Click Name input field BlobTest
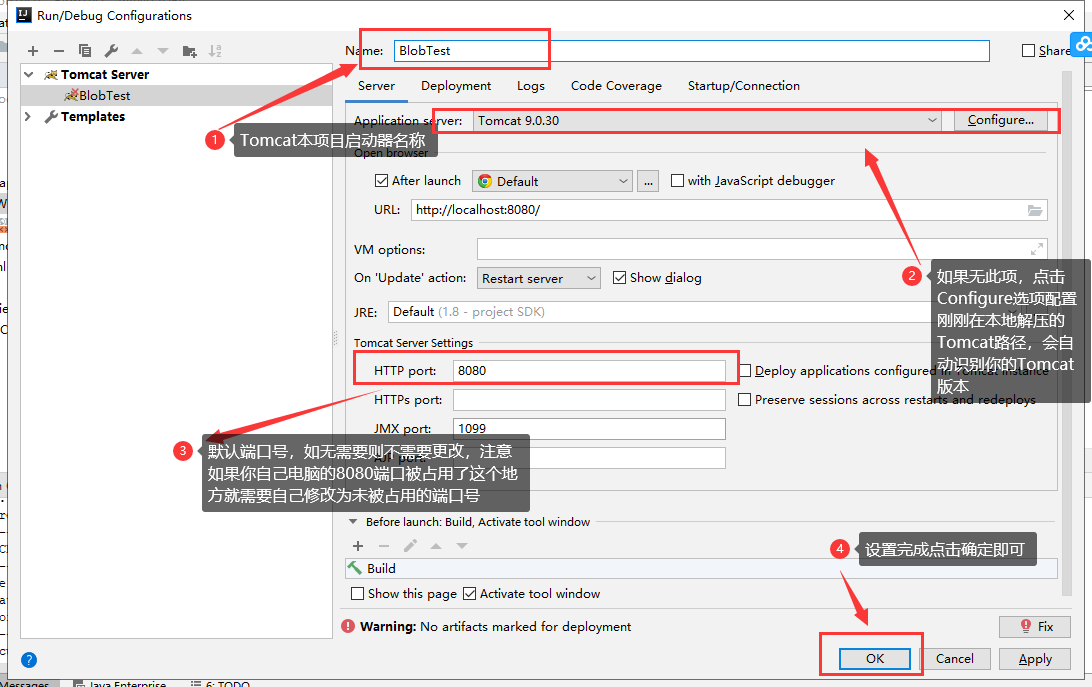The height and width of the screenshot is (687, 1092). point(692,50)
